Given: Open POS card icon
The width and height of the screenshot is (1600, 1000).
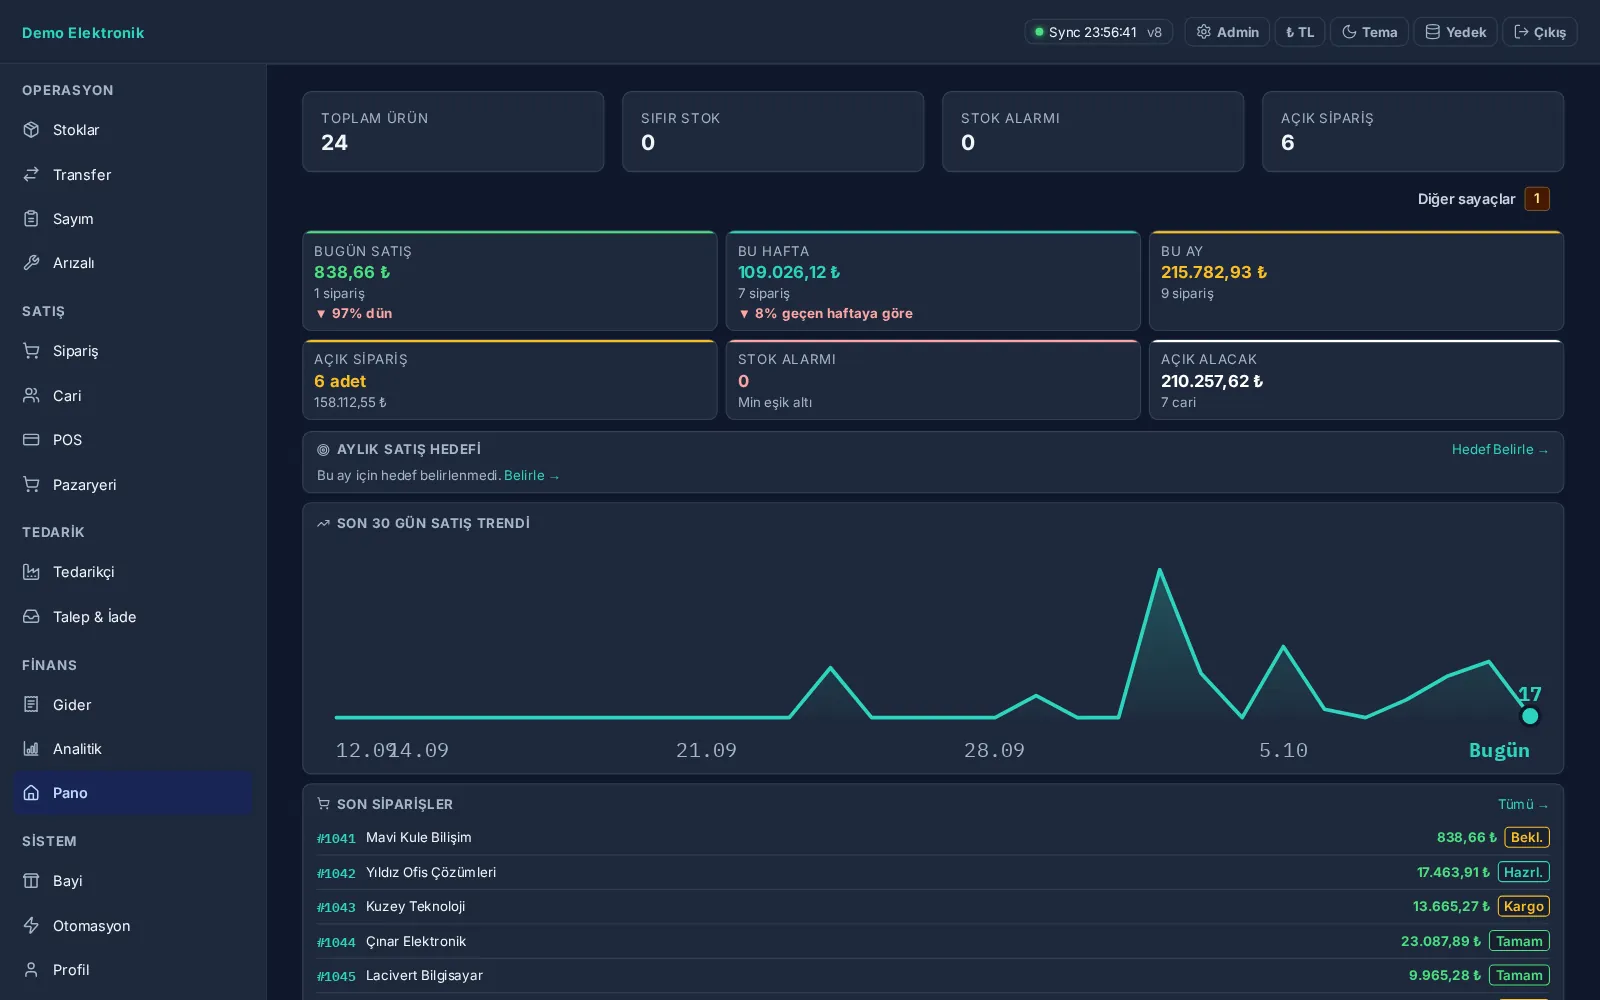Looking at the screenshot, I should point(31,439).
